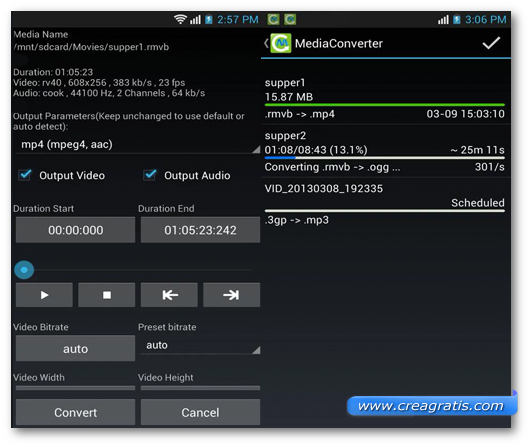Tap the 2:57 PM clock

pos(238,20)
